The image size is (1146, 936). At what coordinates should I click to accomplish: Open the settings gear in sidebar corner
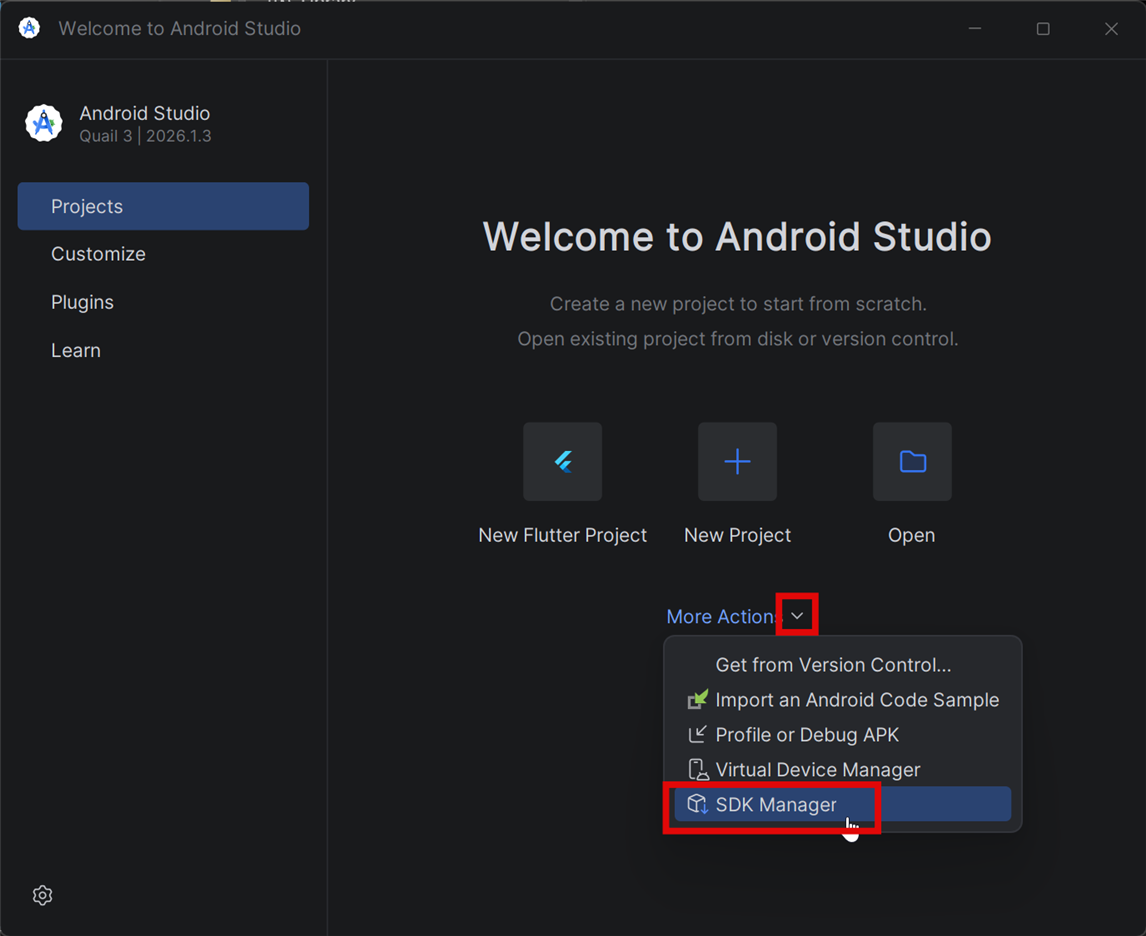pos(42,895)
